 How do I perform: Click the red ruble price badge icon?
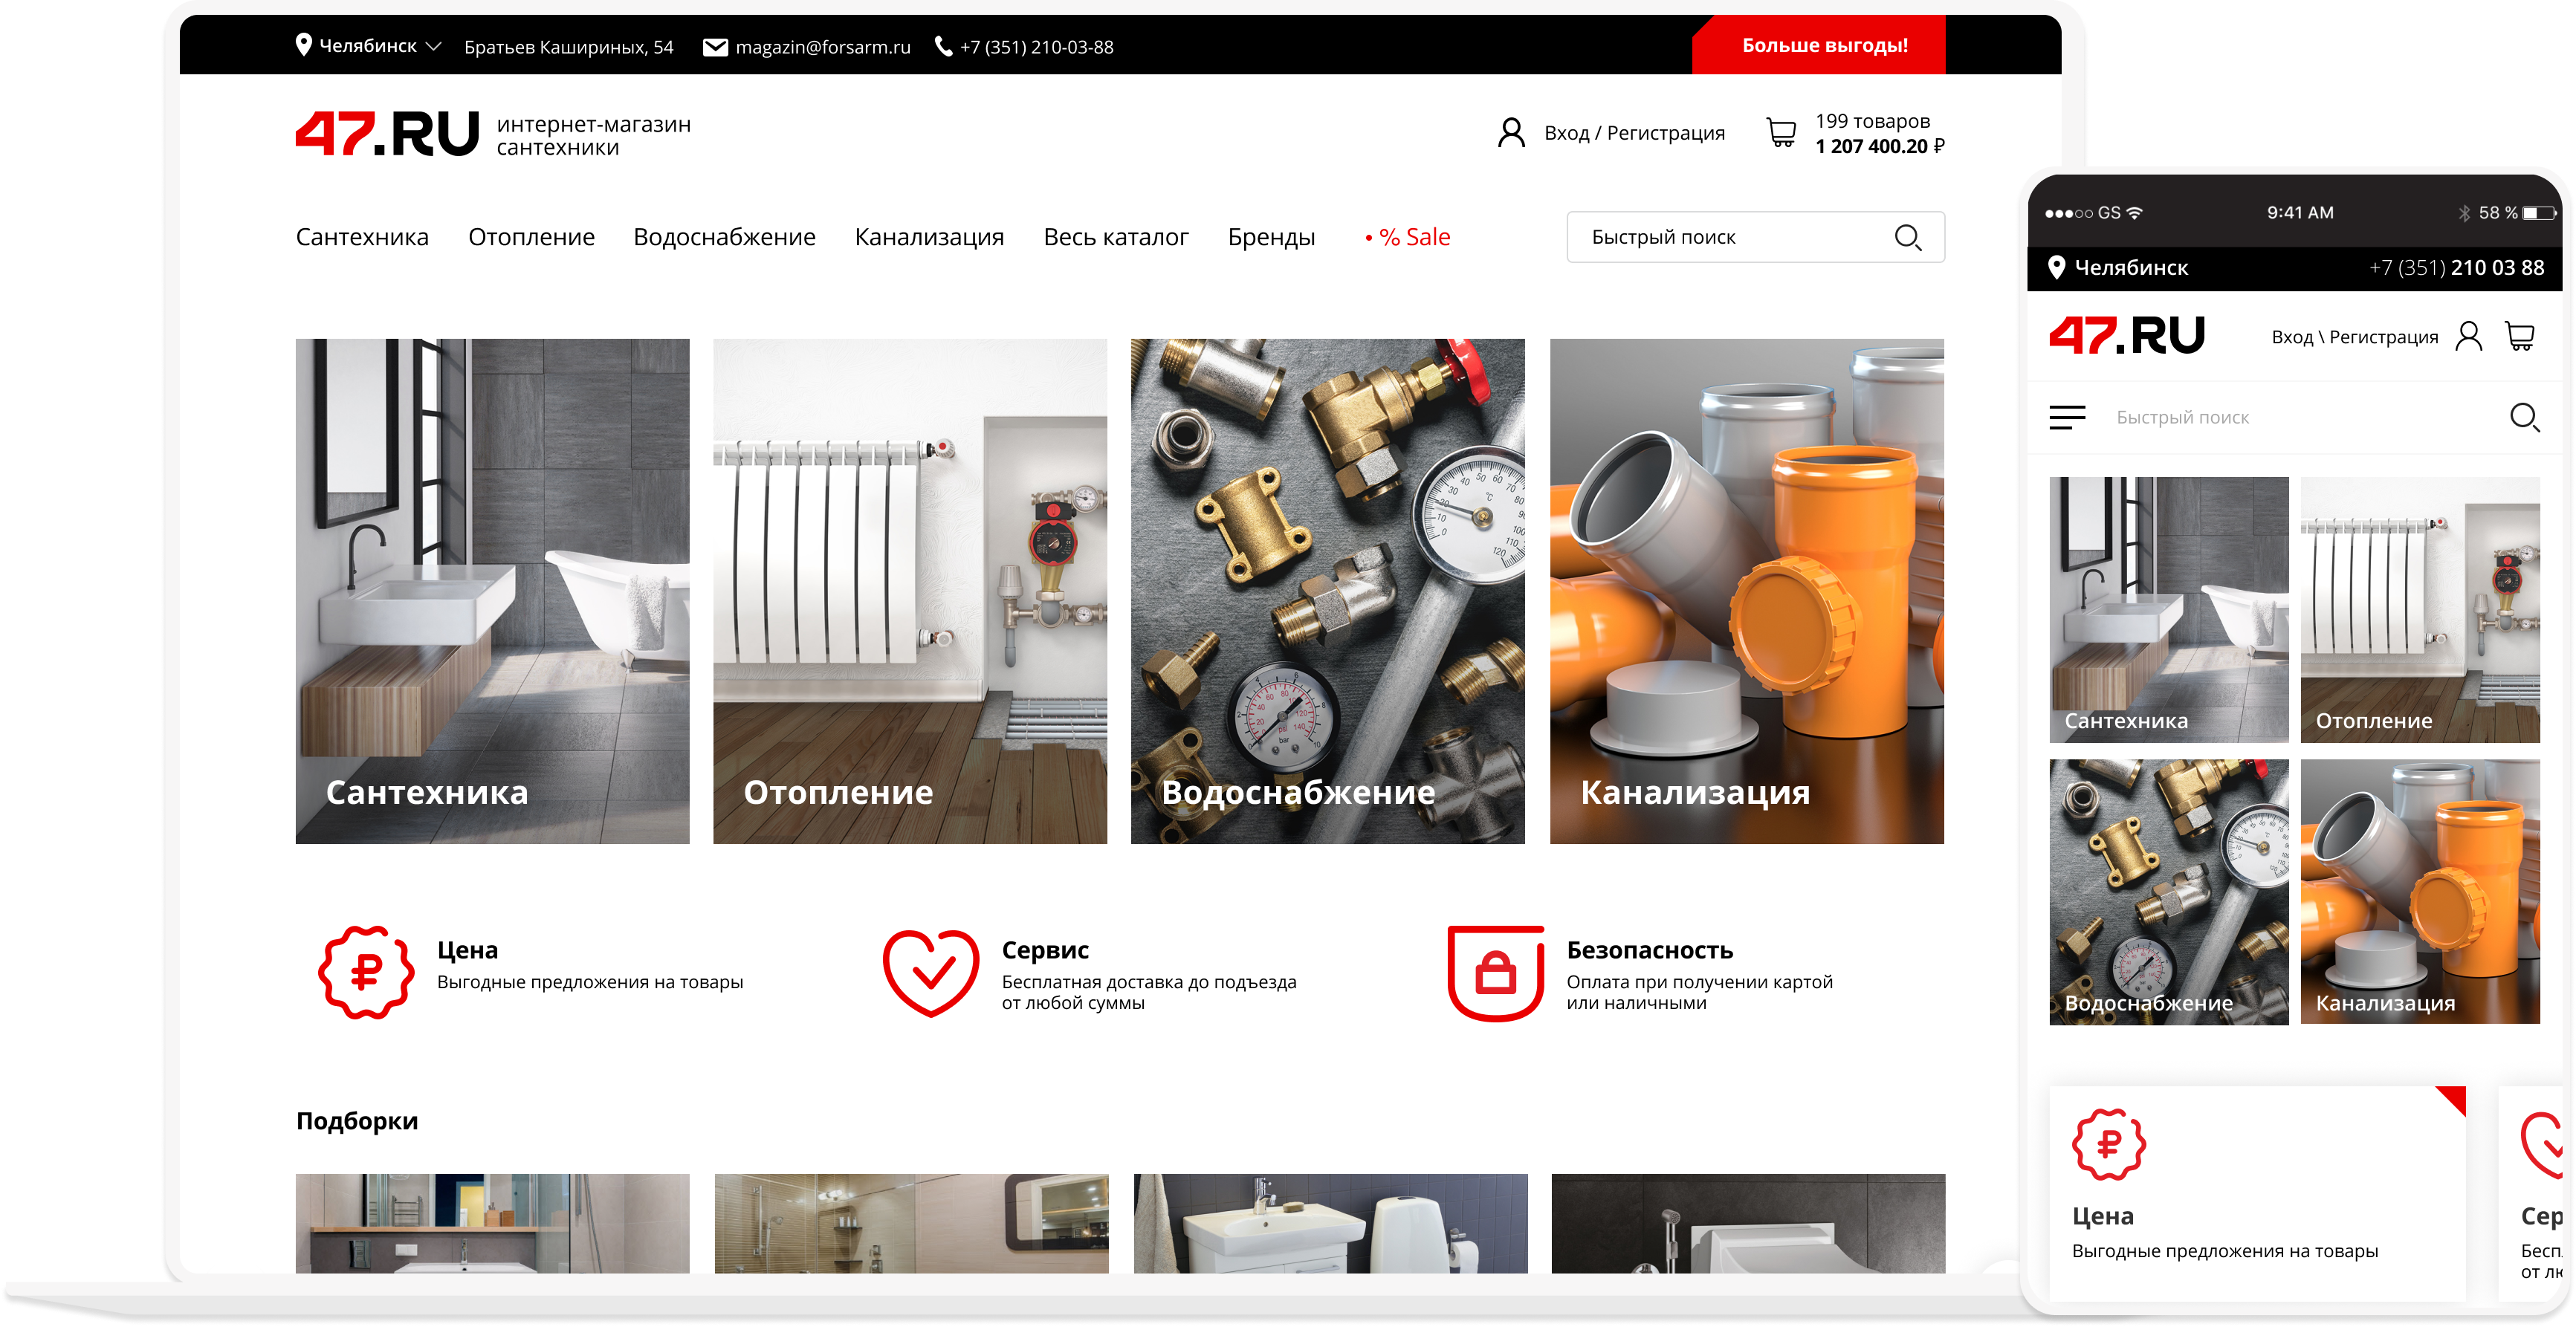coord(366,972)
